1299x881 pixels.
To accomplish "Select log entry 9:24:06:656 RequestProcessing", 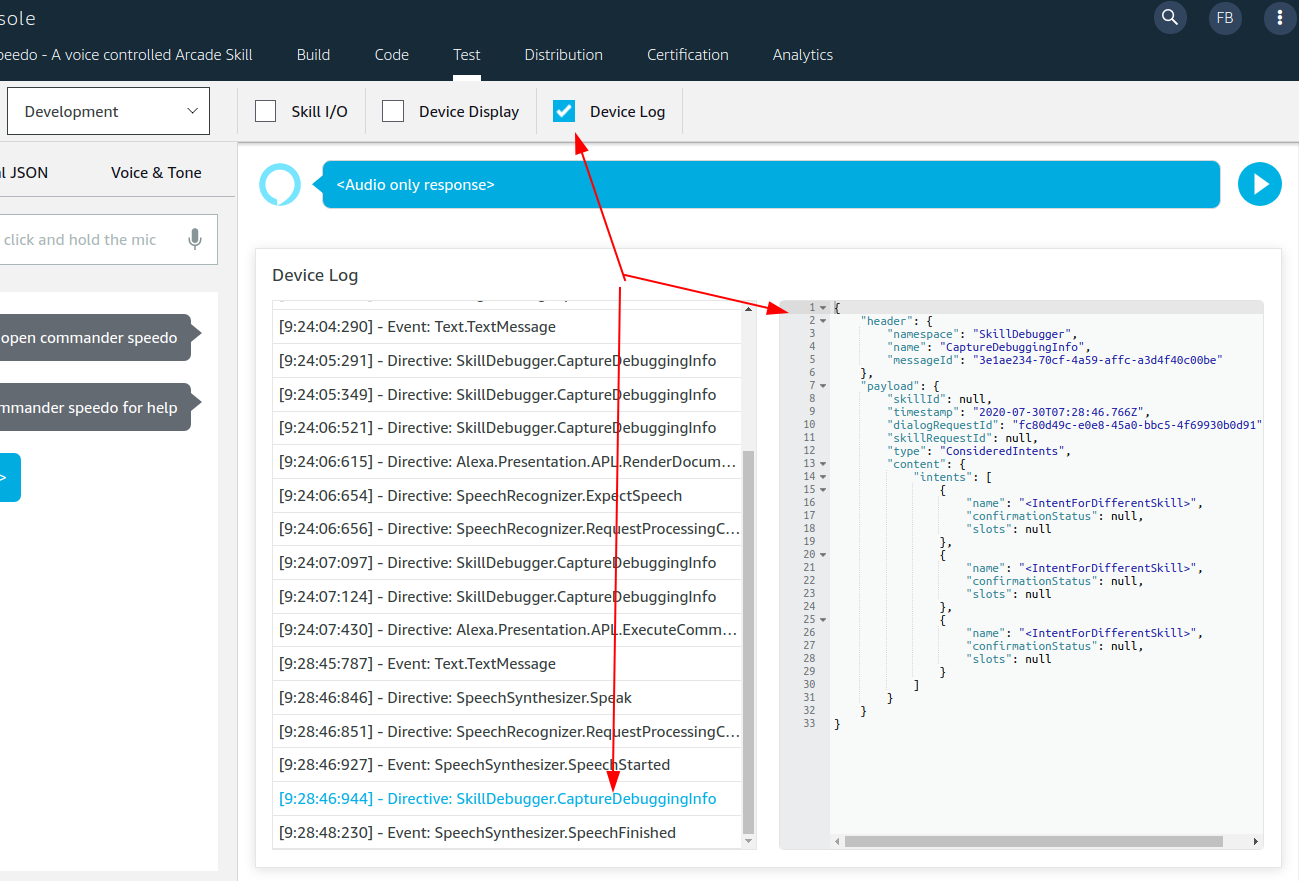I will click(507, 528).
